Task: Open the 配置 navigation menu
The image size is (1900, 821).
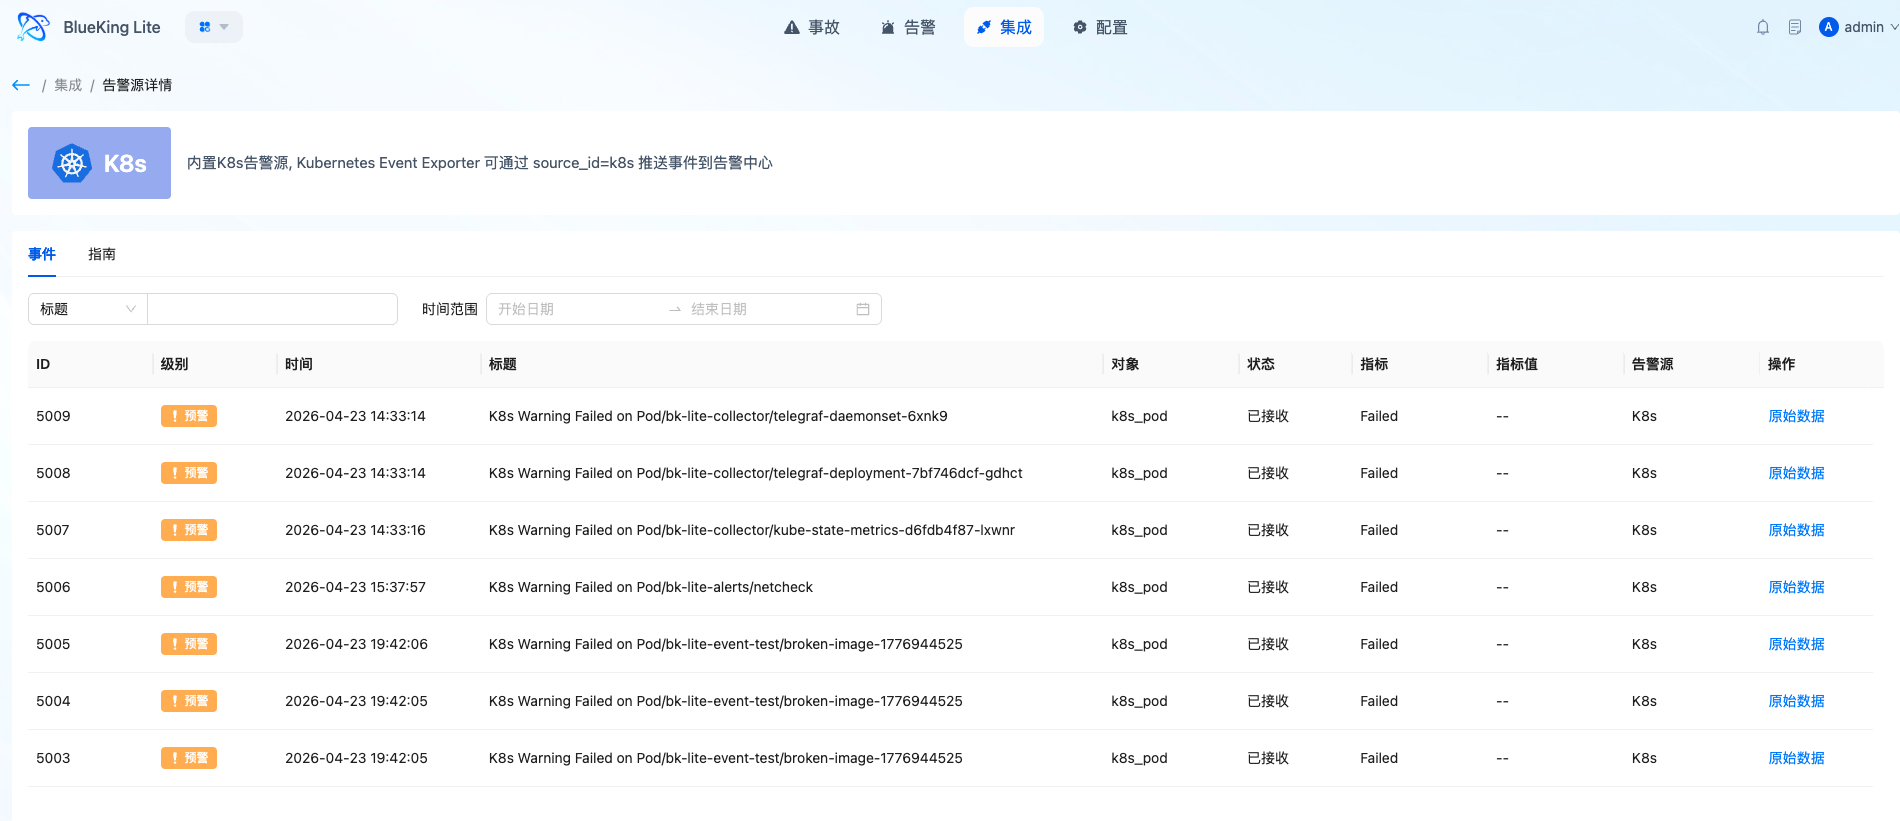Action: (1100, 27)
